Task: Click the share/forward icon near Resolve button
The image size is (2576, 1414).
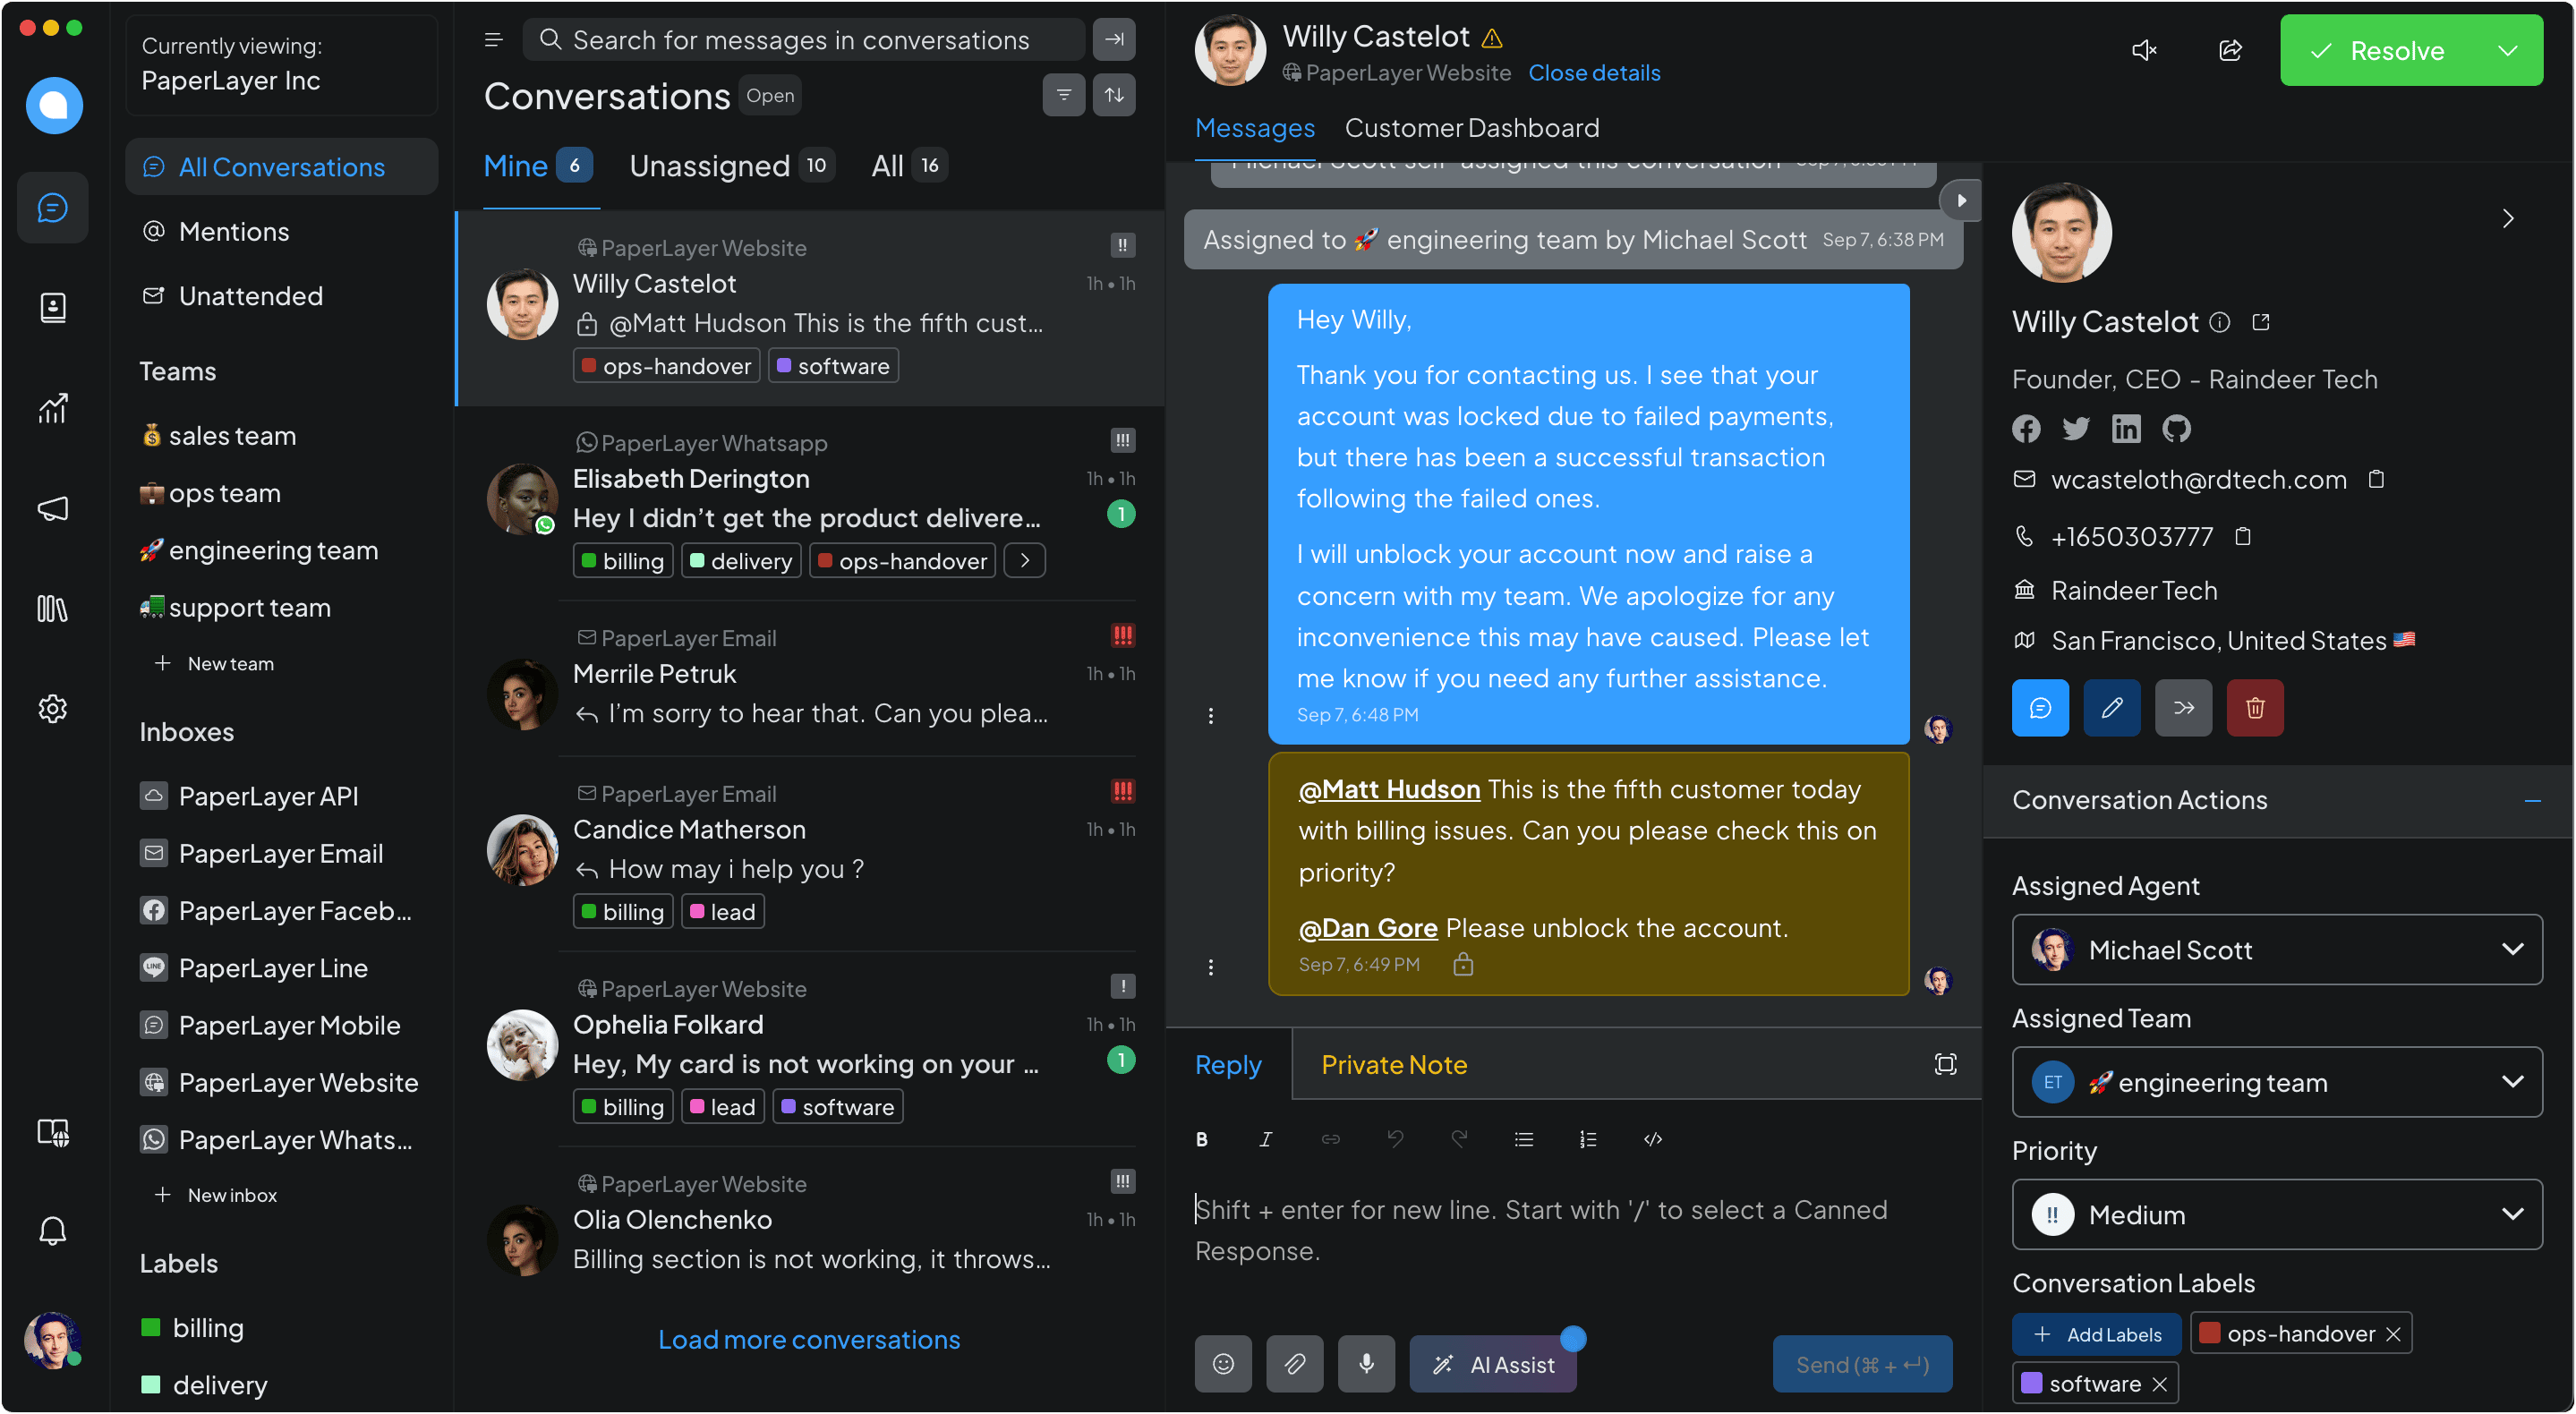Action: pyautogui.click(x=2231, y=50)
